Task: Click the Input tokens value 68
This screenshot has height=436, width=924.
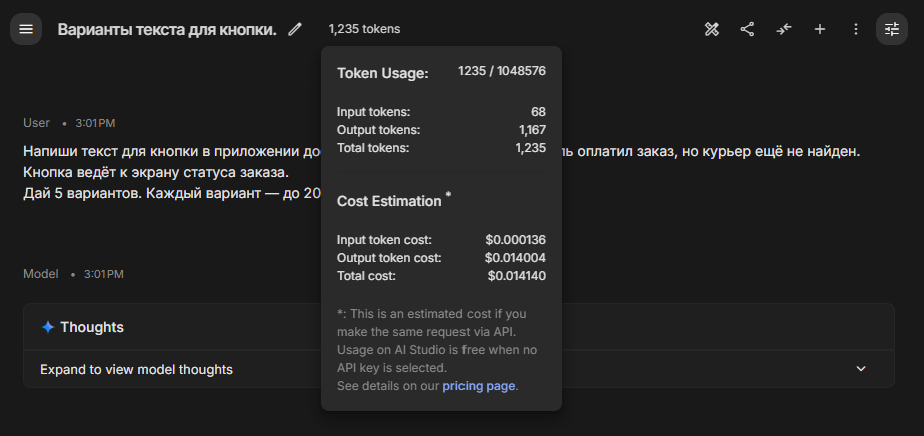Action: (x=538, y=112)
